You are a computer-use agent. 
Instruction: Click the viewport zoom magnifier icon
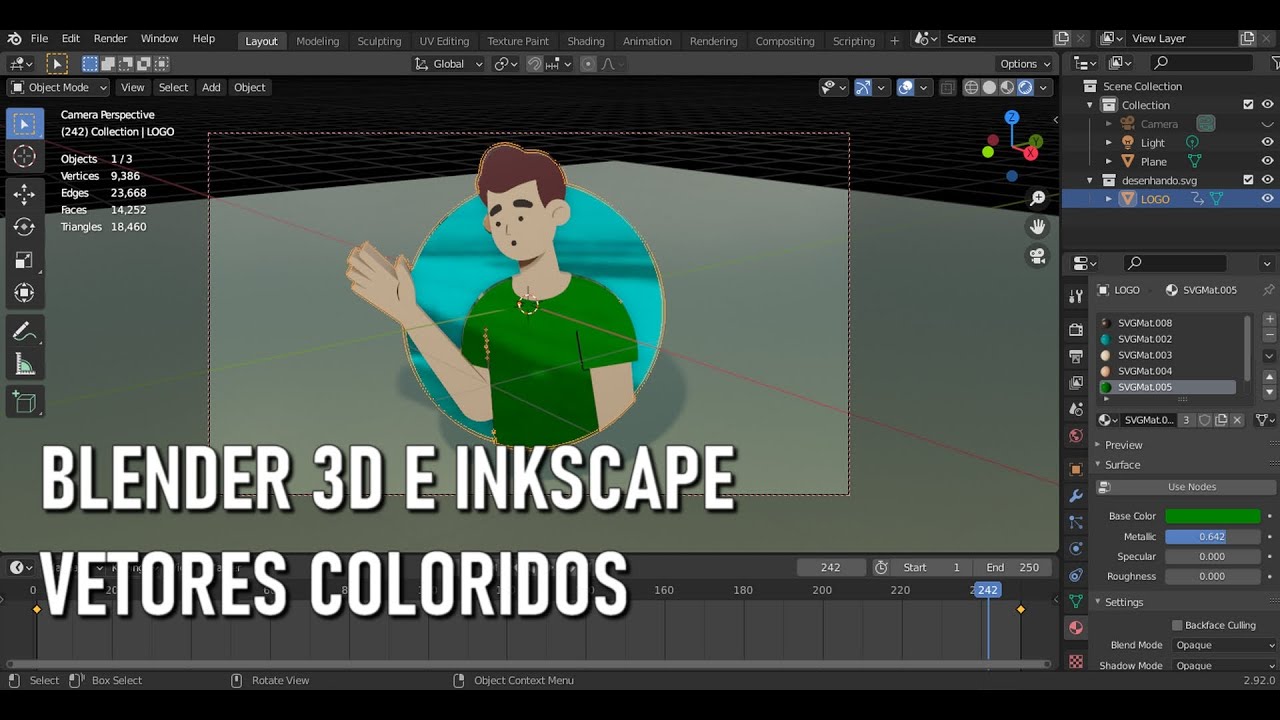(x=1037, y=199)
